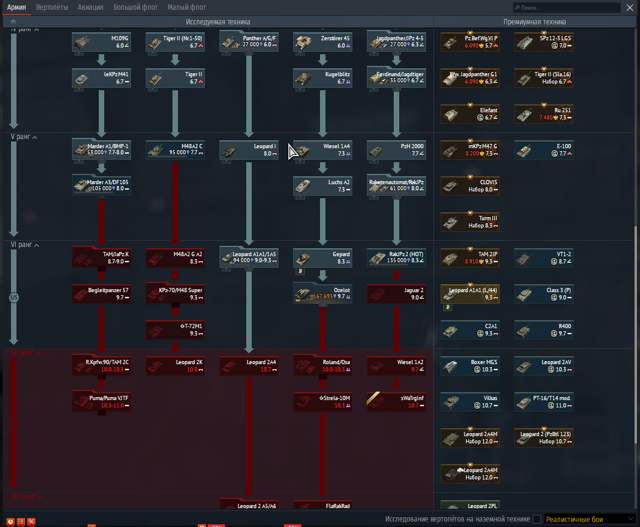Screen dimensions: 640x527
Task: Collapse the V ранг section
Action: pos(24,137)
